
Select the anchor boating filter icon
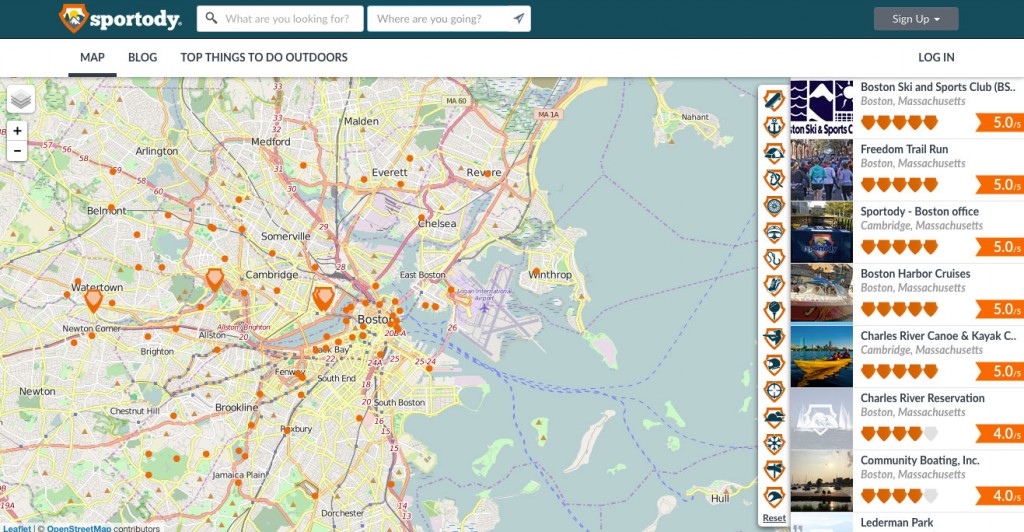[774, 126]
